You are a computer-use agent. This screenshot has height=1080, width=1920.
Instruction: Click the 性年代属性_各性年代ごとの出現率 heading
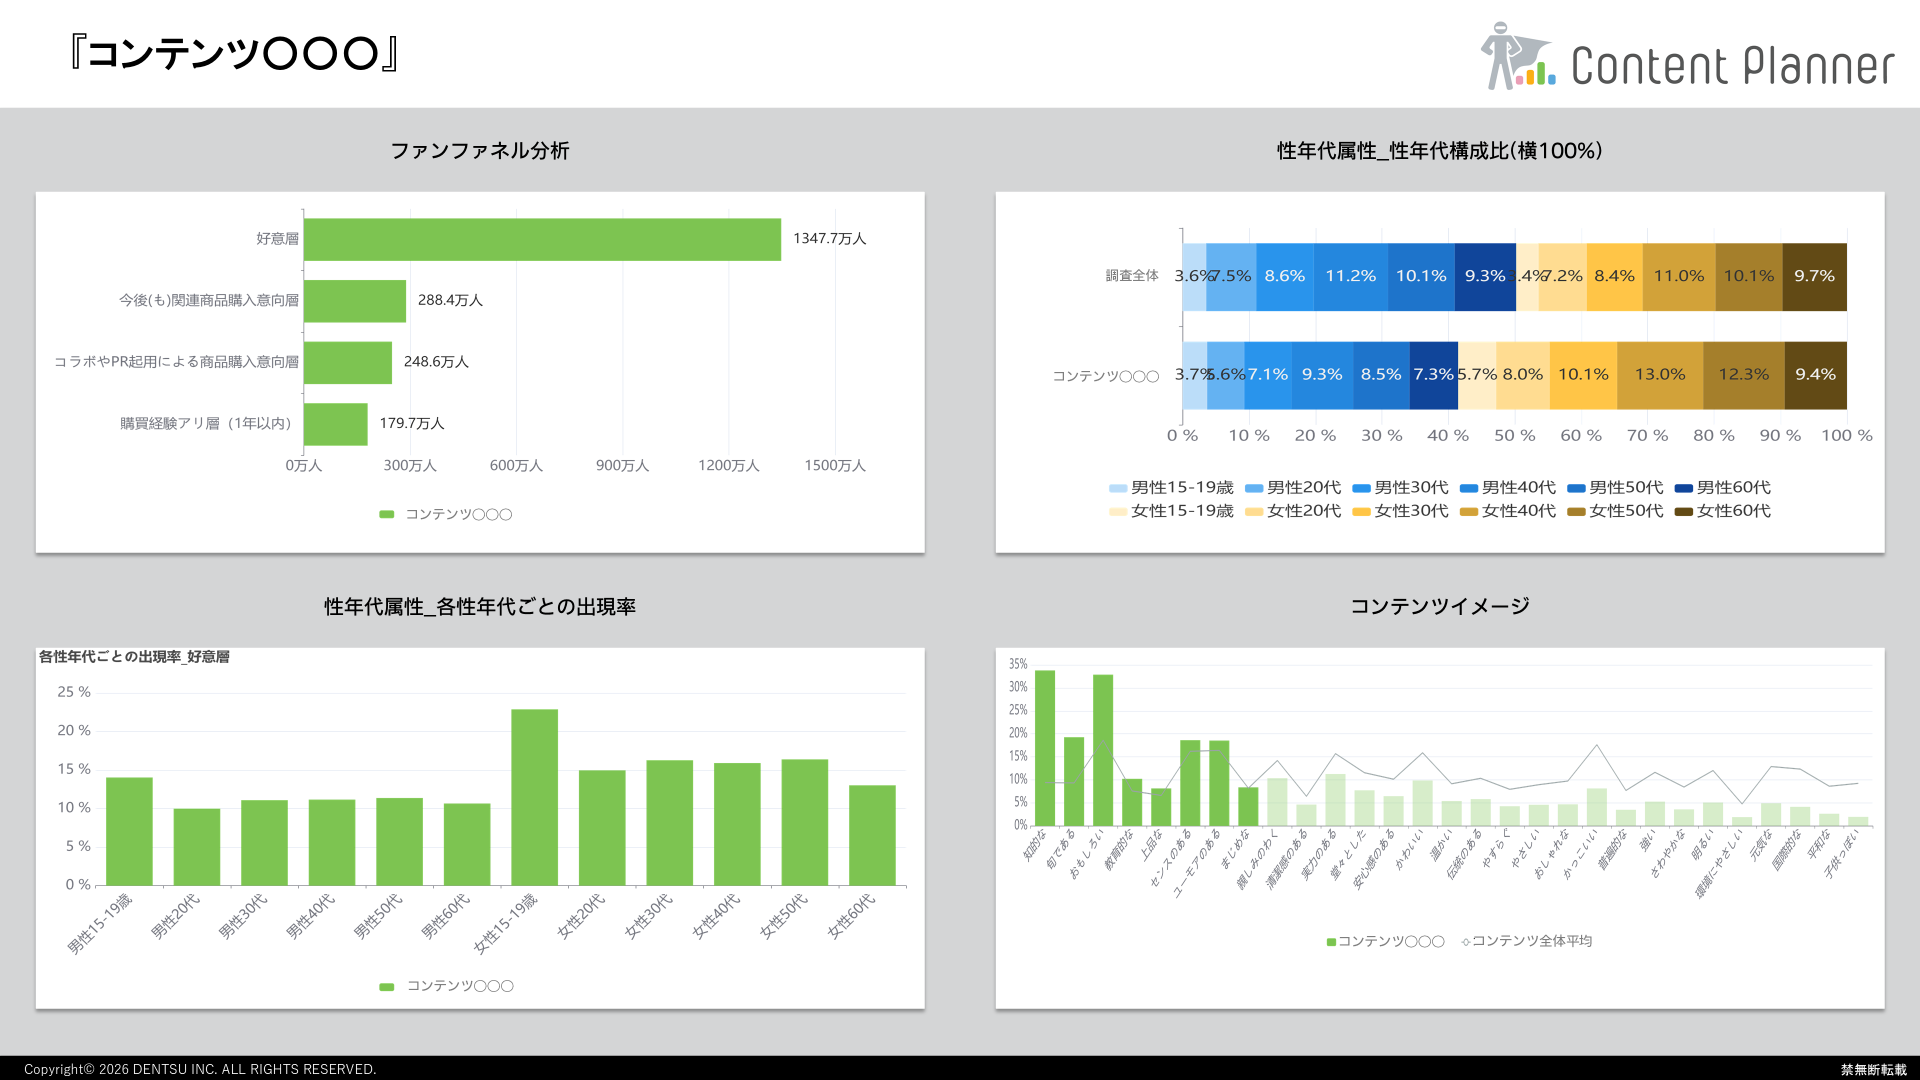tap(480, 607)
